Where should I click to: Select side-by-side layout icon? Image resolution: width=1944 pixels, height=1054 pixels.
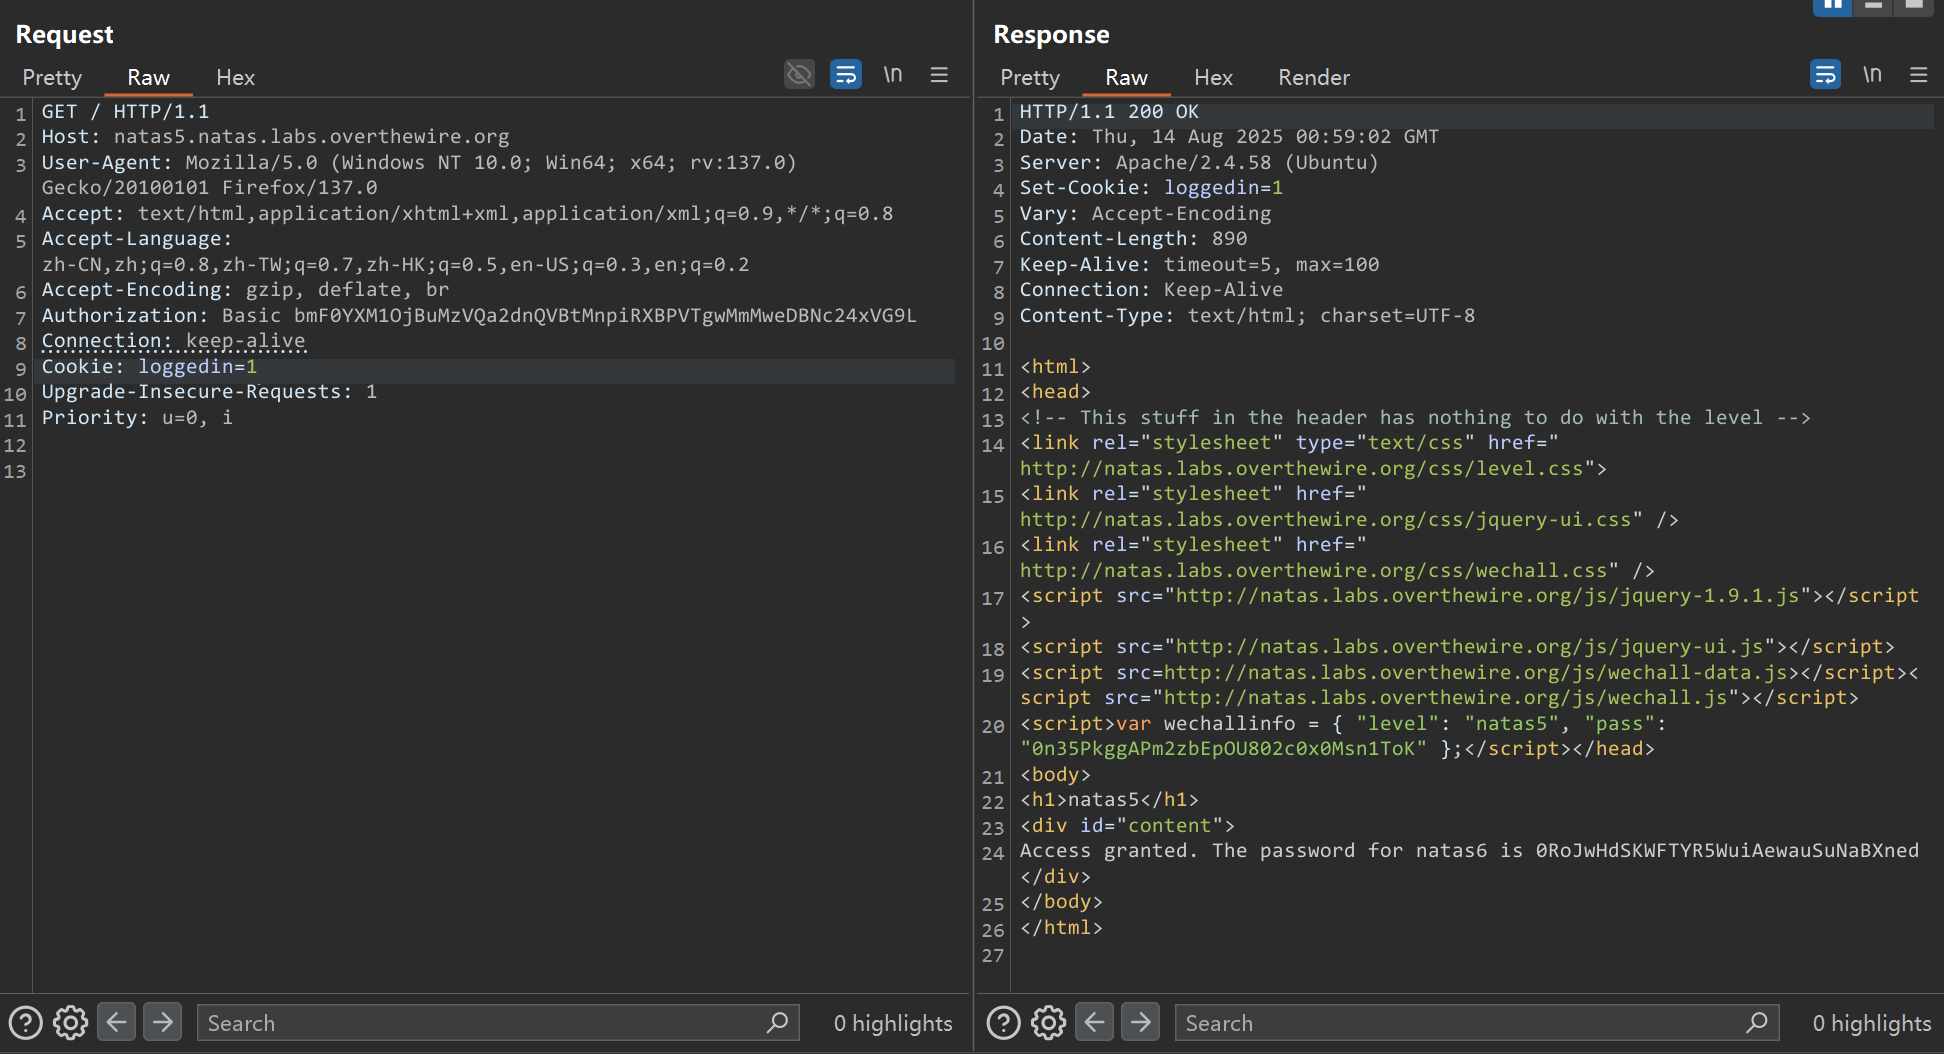tap(1832, 6)
